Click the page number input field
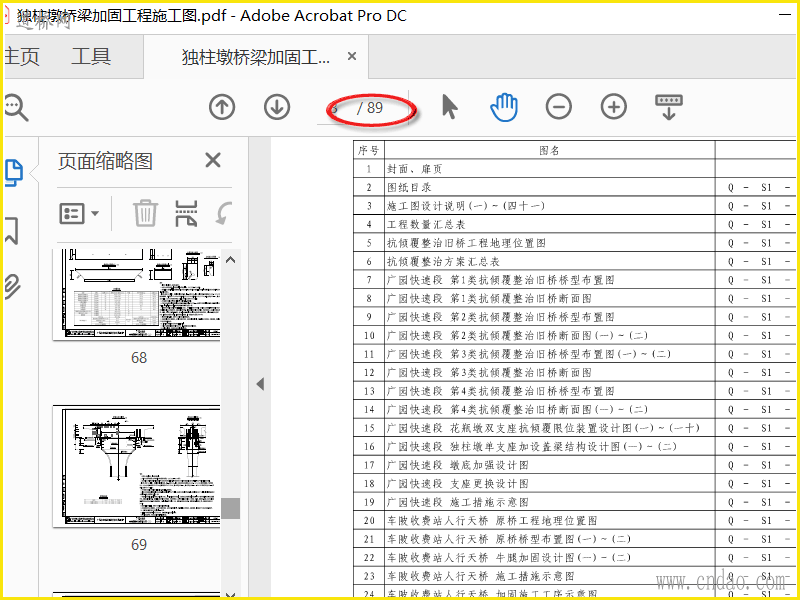The height and width of the screenshot is (600, 800). (334, 108)
